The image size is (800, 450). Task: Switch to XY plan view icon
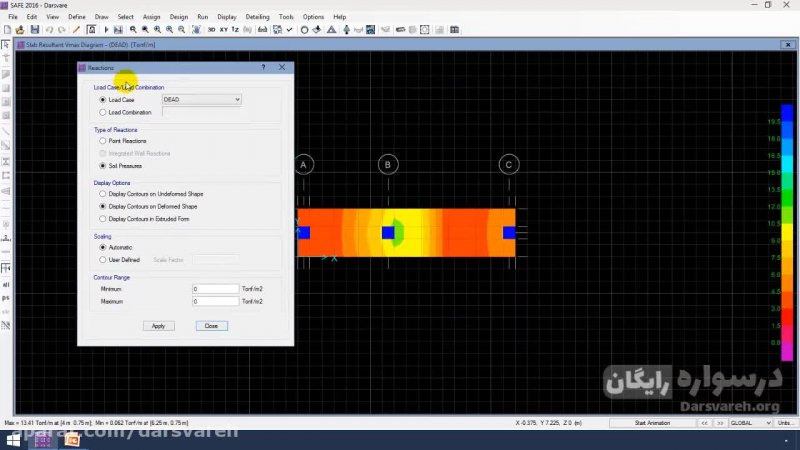224,30
